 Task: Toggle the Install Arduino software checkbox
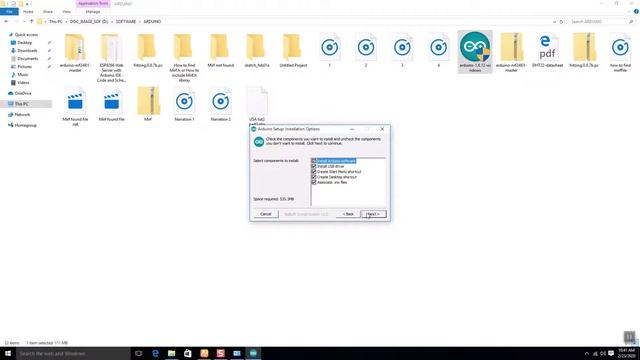point(314,161)
